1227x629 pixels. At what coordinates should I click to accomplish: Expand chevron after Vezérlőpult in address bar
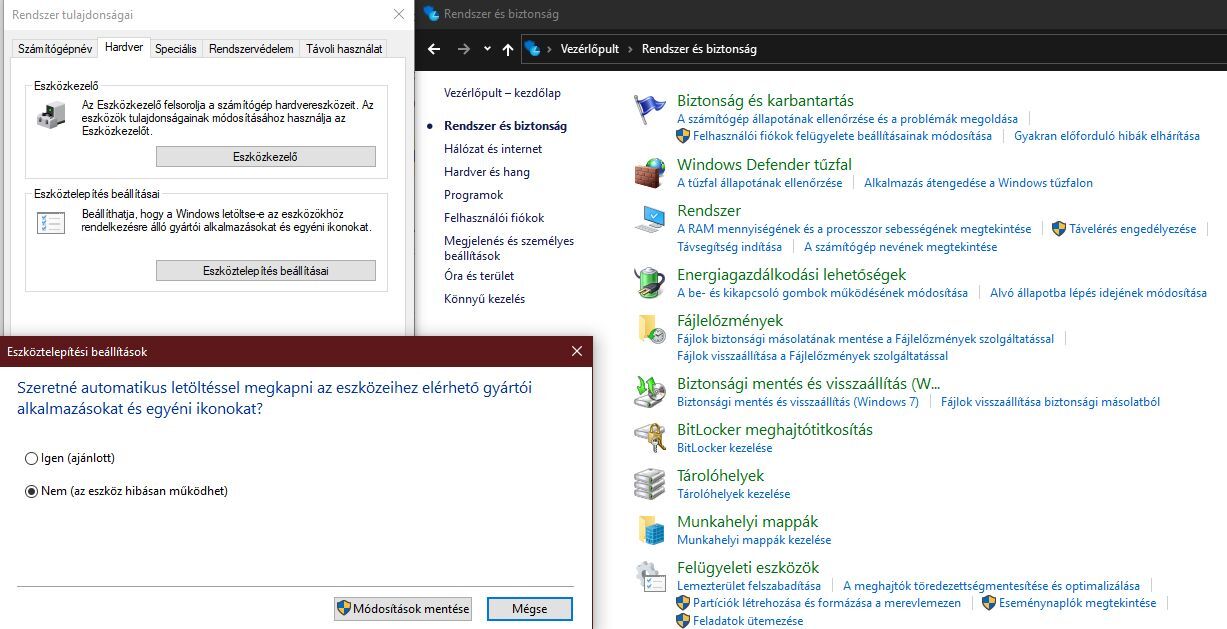point(631,49)
